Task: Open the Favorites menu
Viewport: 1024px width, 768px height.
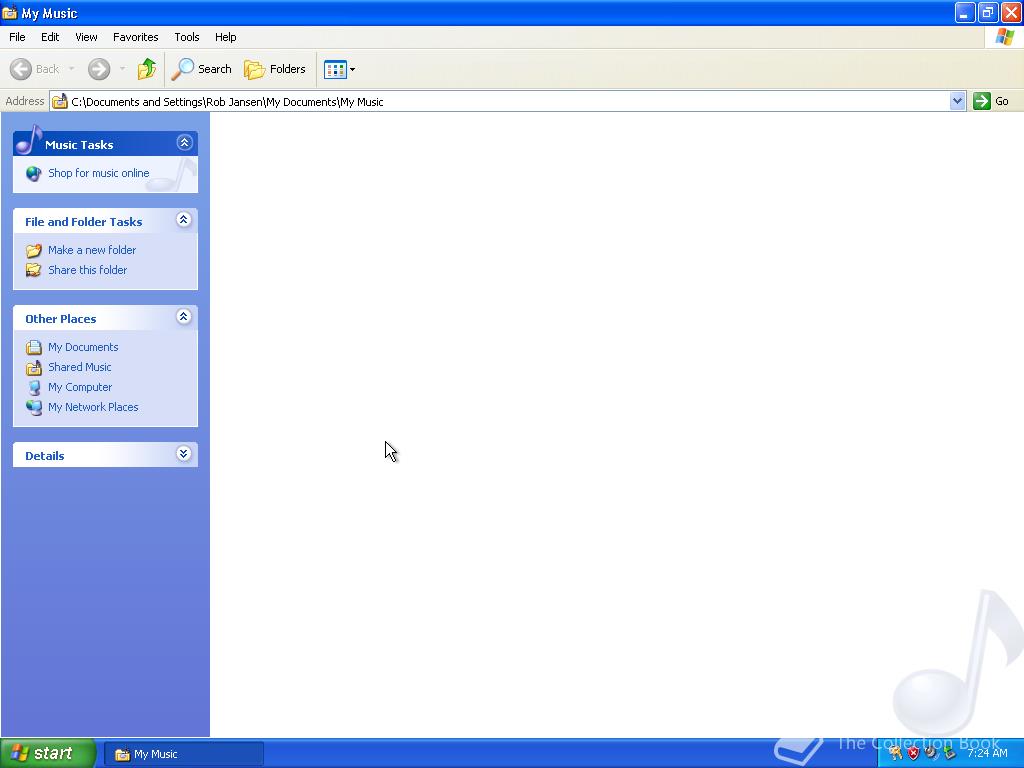Action: [x=135, y=37]
